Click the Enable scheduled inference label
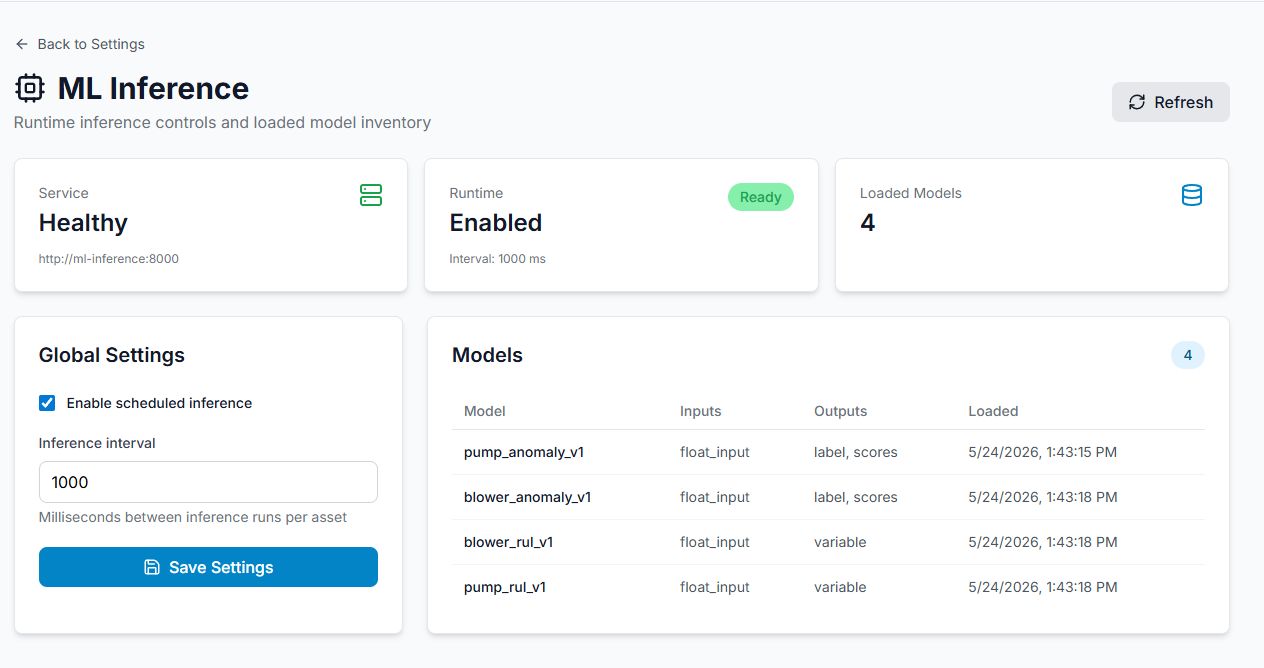Screen dimensions: 1264x668 coord(159,403)
